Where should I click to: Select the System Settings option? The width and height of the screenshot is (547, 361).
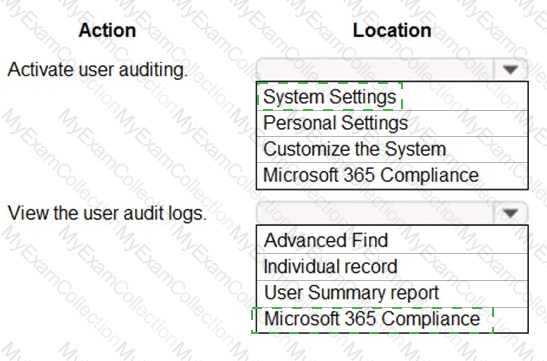[x=392, y=97]
